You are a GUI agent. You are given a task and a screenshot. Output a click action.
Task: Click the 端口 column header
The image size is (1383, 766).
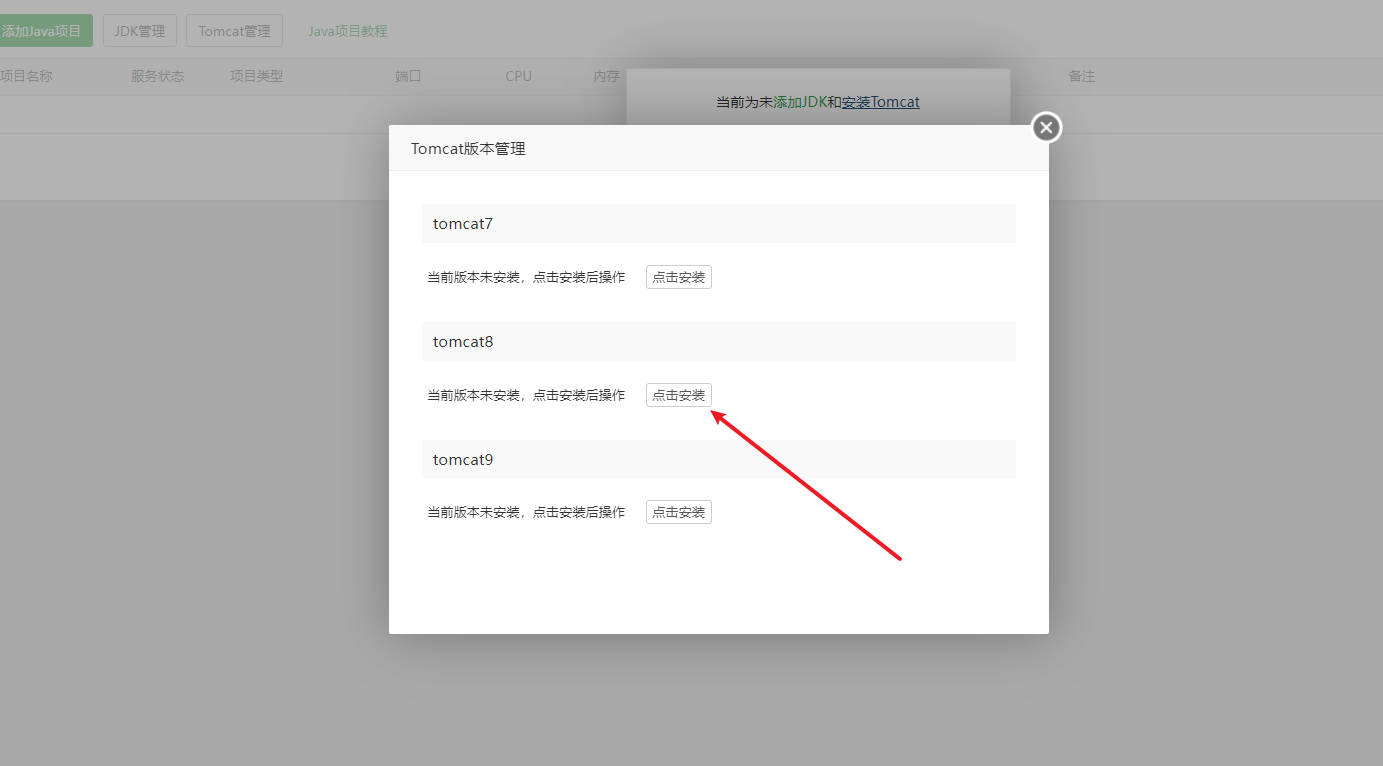[x=408, y=76]
